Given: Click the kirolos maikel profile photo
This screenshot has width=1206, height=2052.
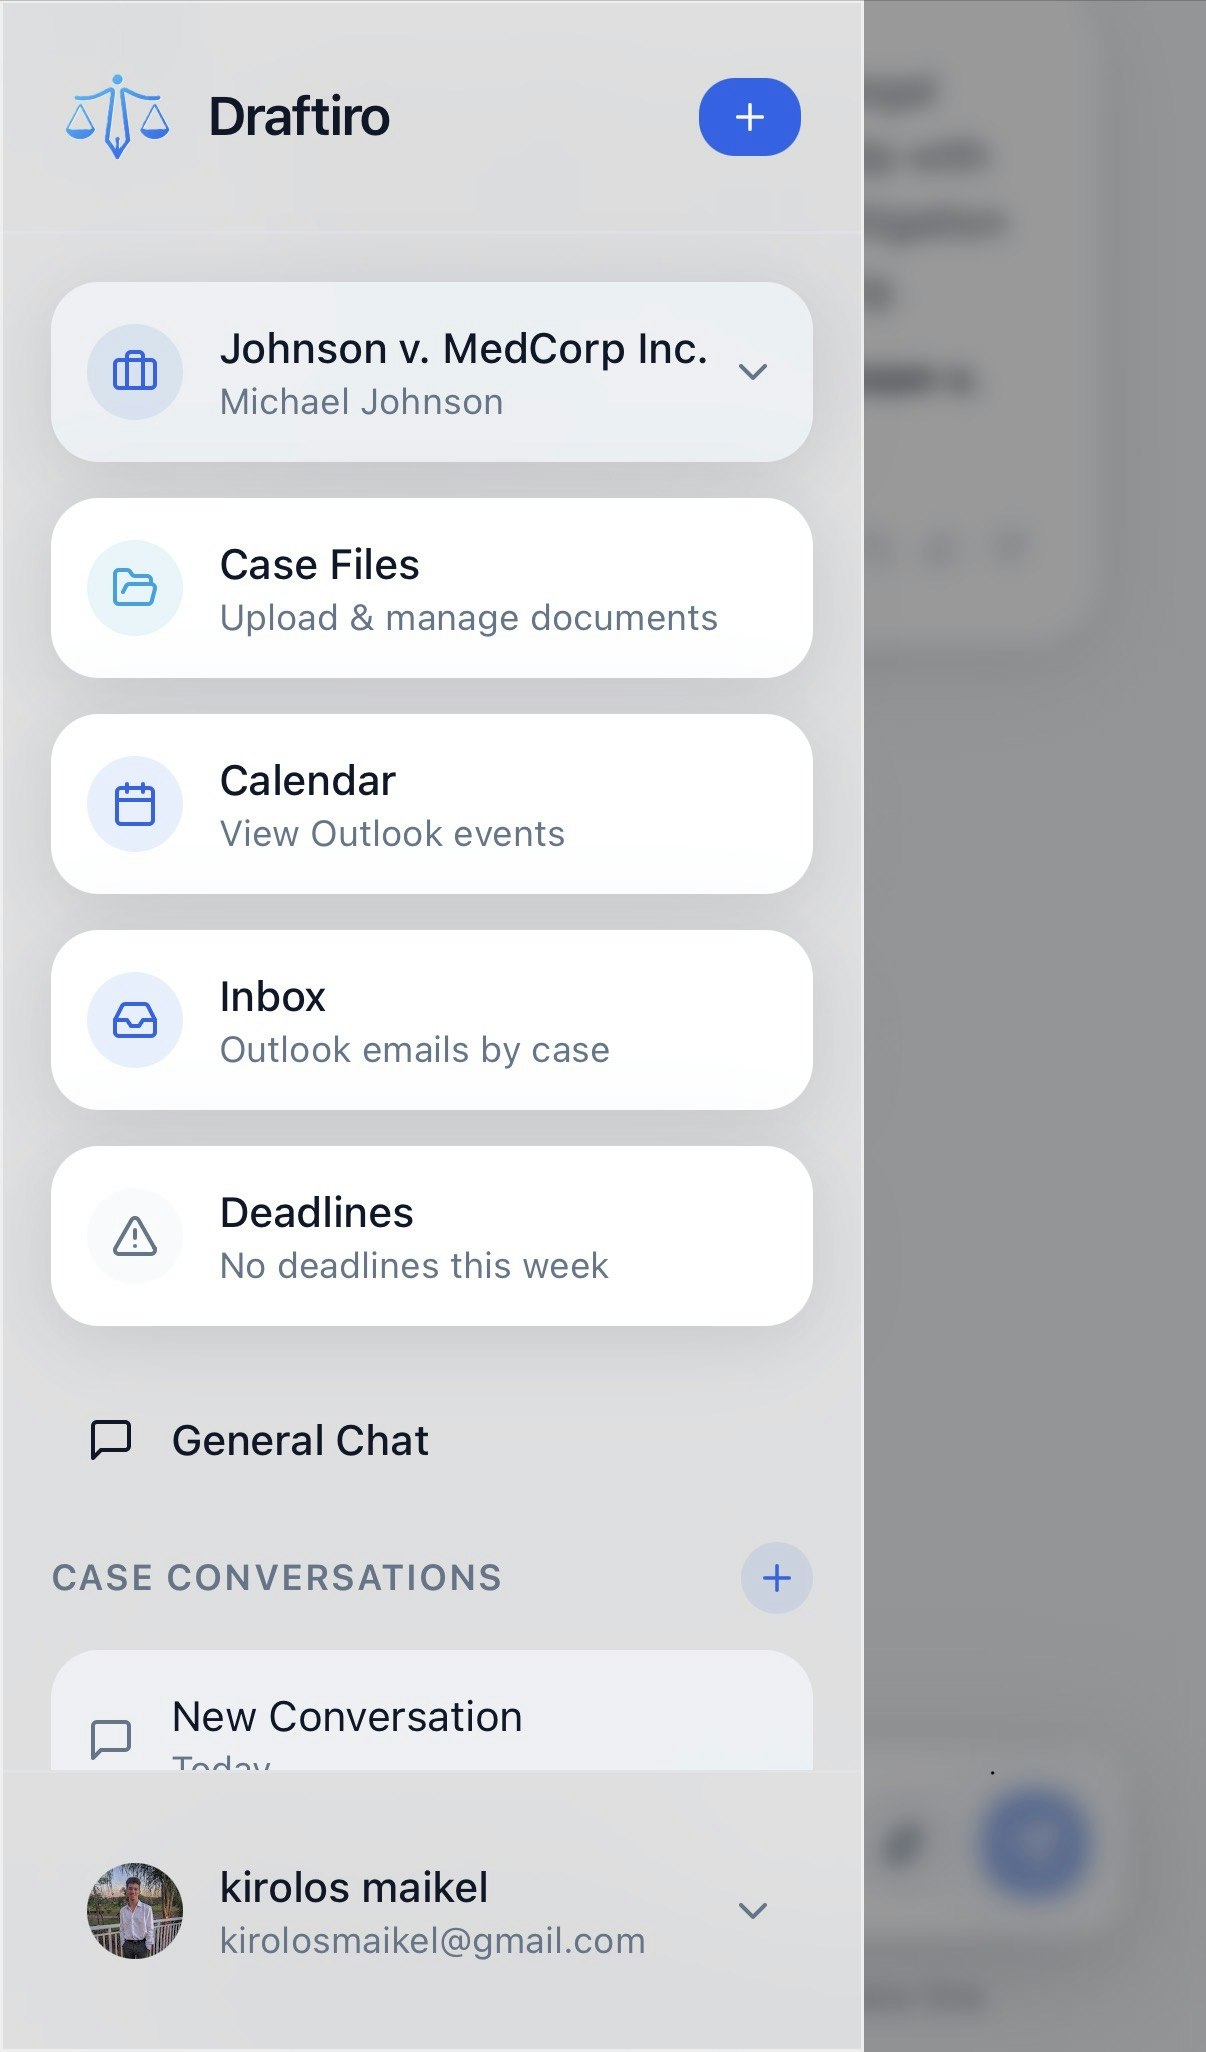Looking at the screenshot, I should 135,1910.
